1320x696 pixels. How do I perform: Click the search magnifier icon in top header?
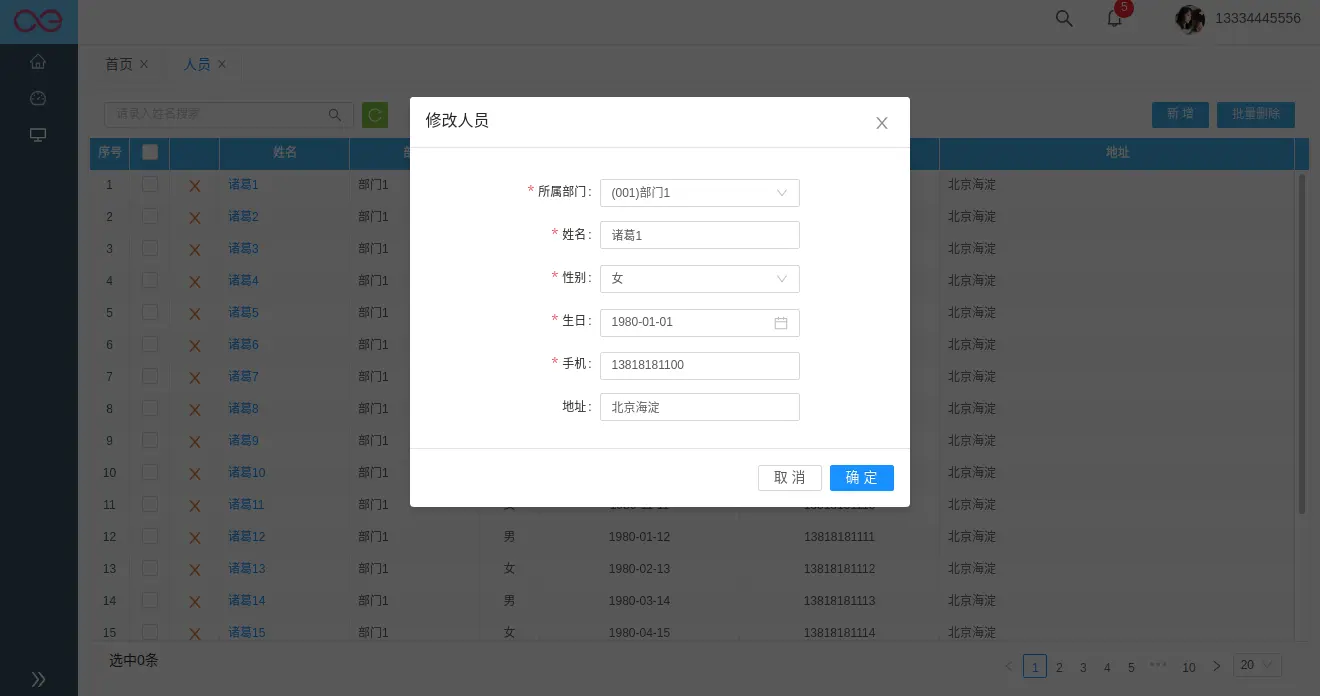[x=1064, y=18]
